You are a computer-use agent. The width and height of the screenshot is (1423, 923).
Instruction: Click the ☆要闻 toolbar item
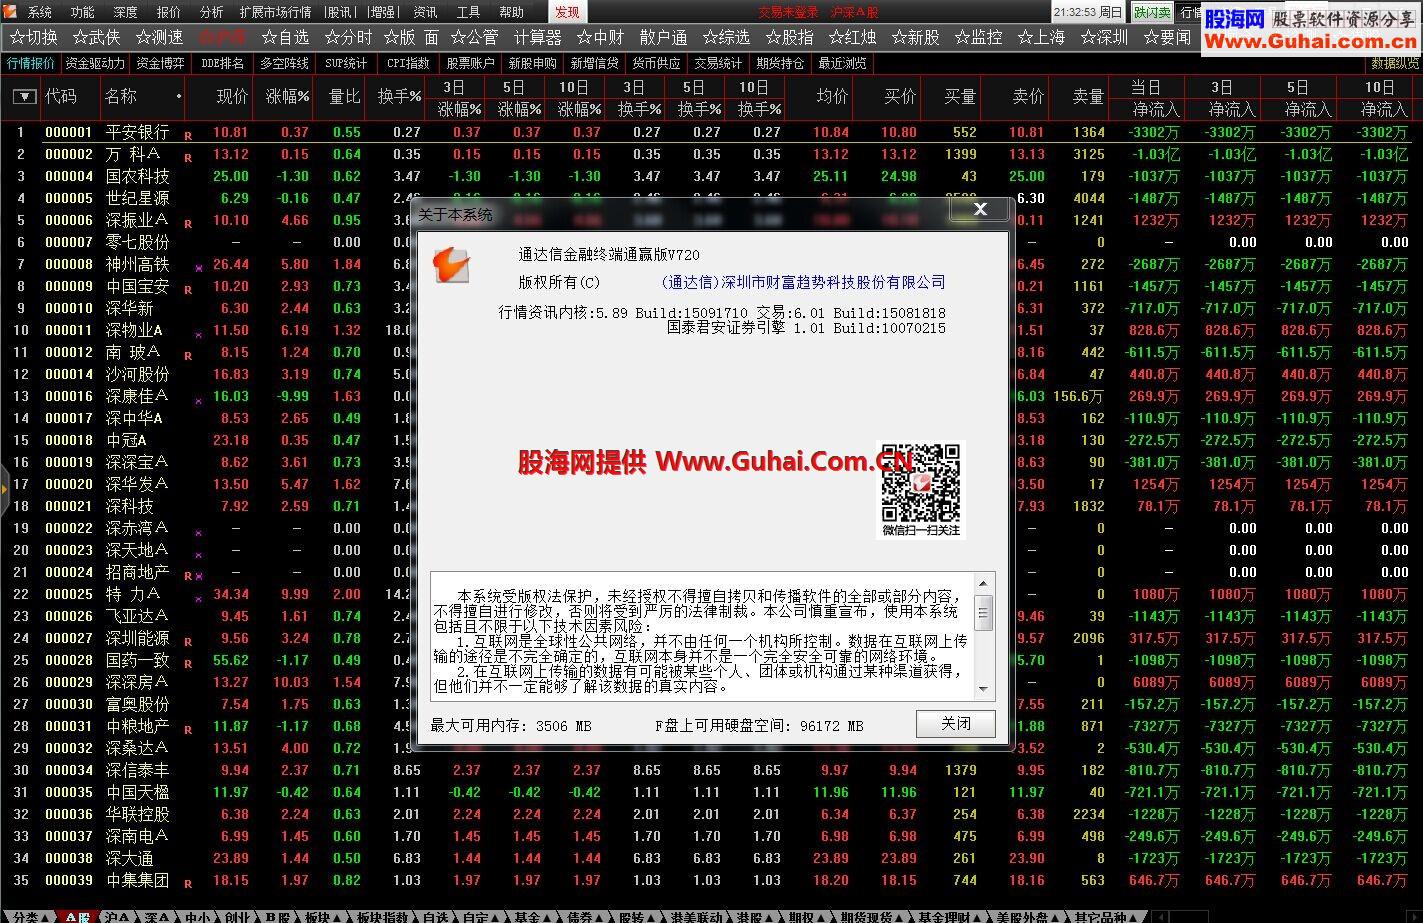click(x=1167, y=37)
